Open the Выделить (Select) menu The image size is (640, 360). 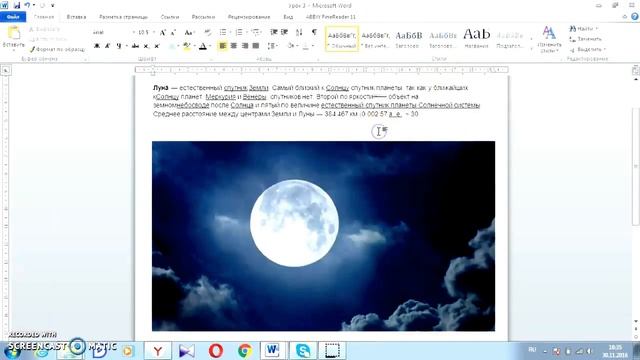pos(588,49)
